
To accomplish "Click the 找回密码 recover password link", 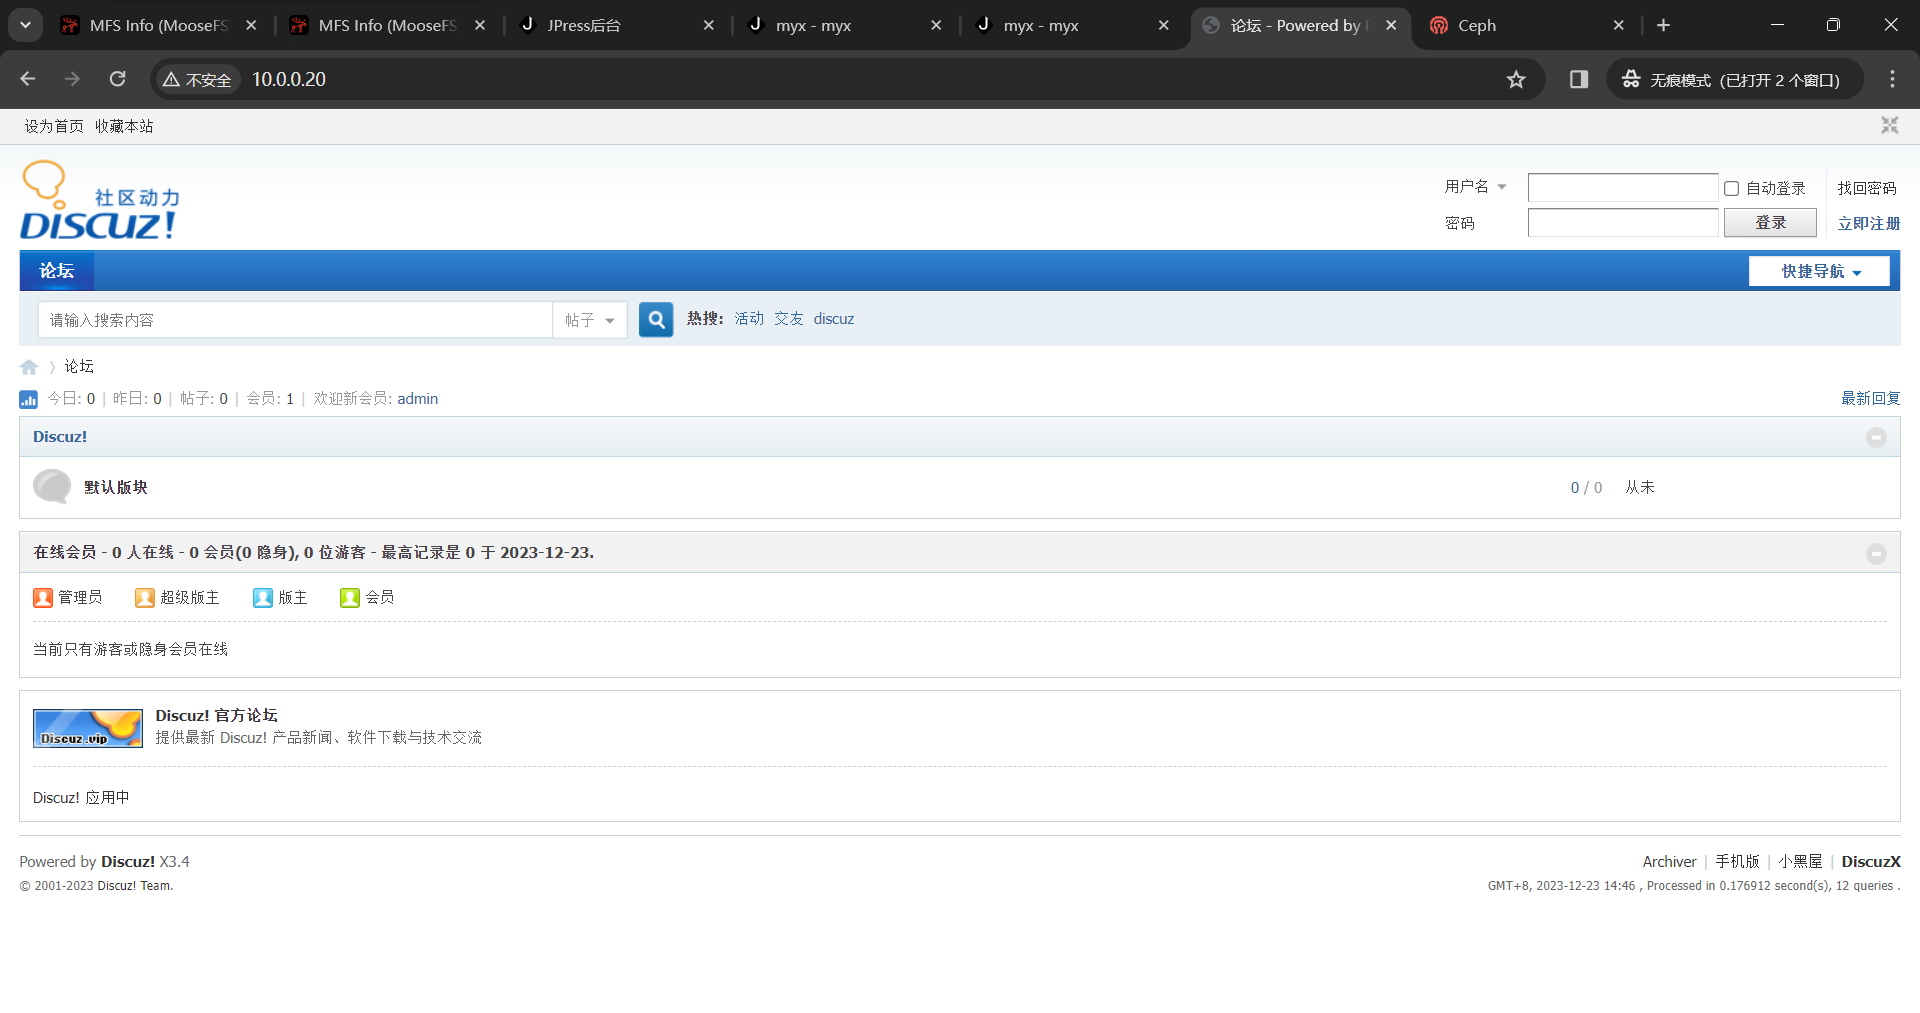I will [1867, 188].
